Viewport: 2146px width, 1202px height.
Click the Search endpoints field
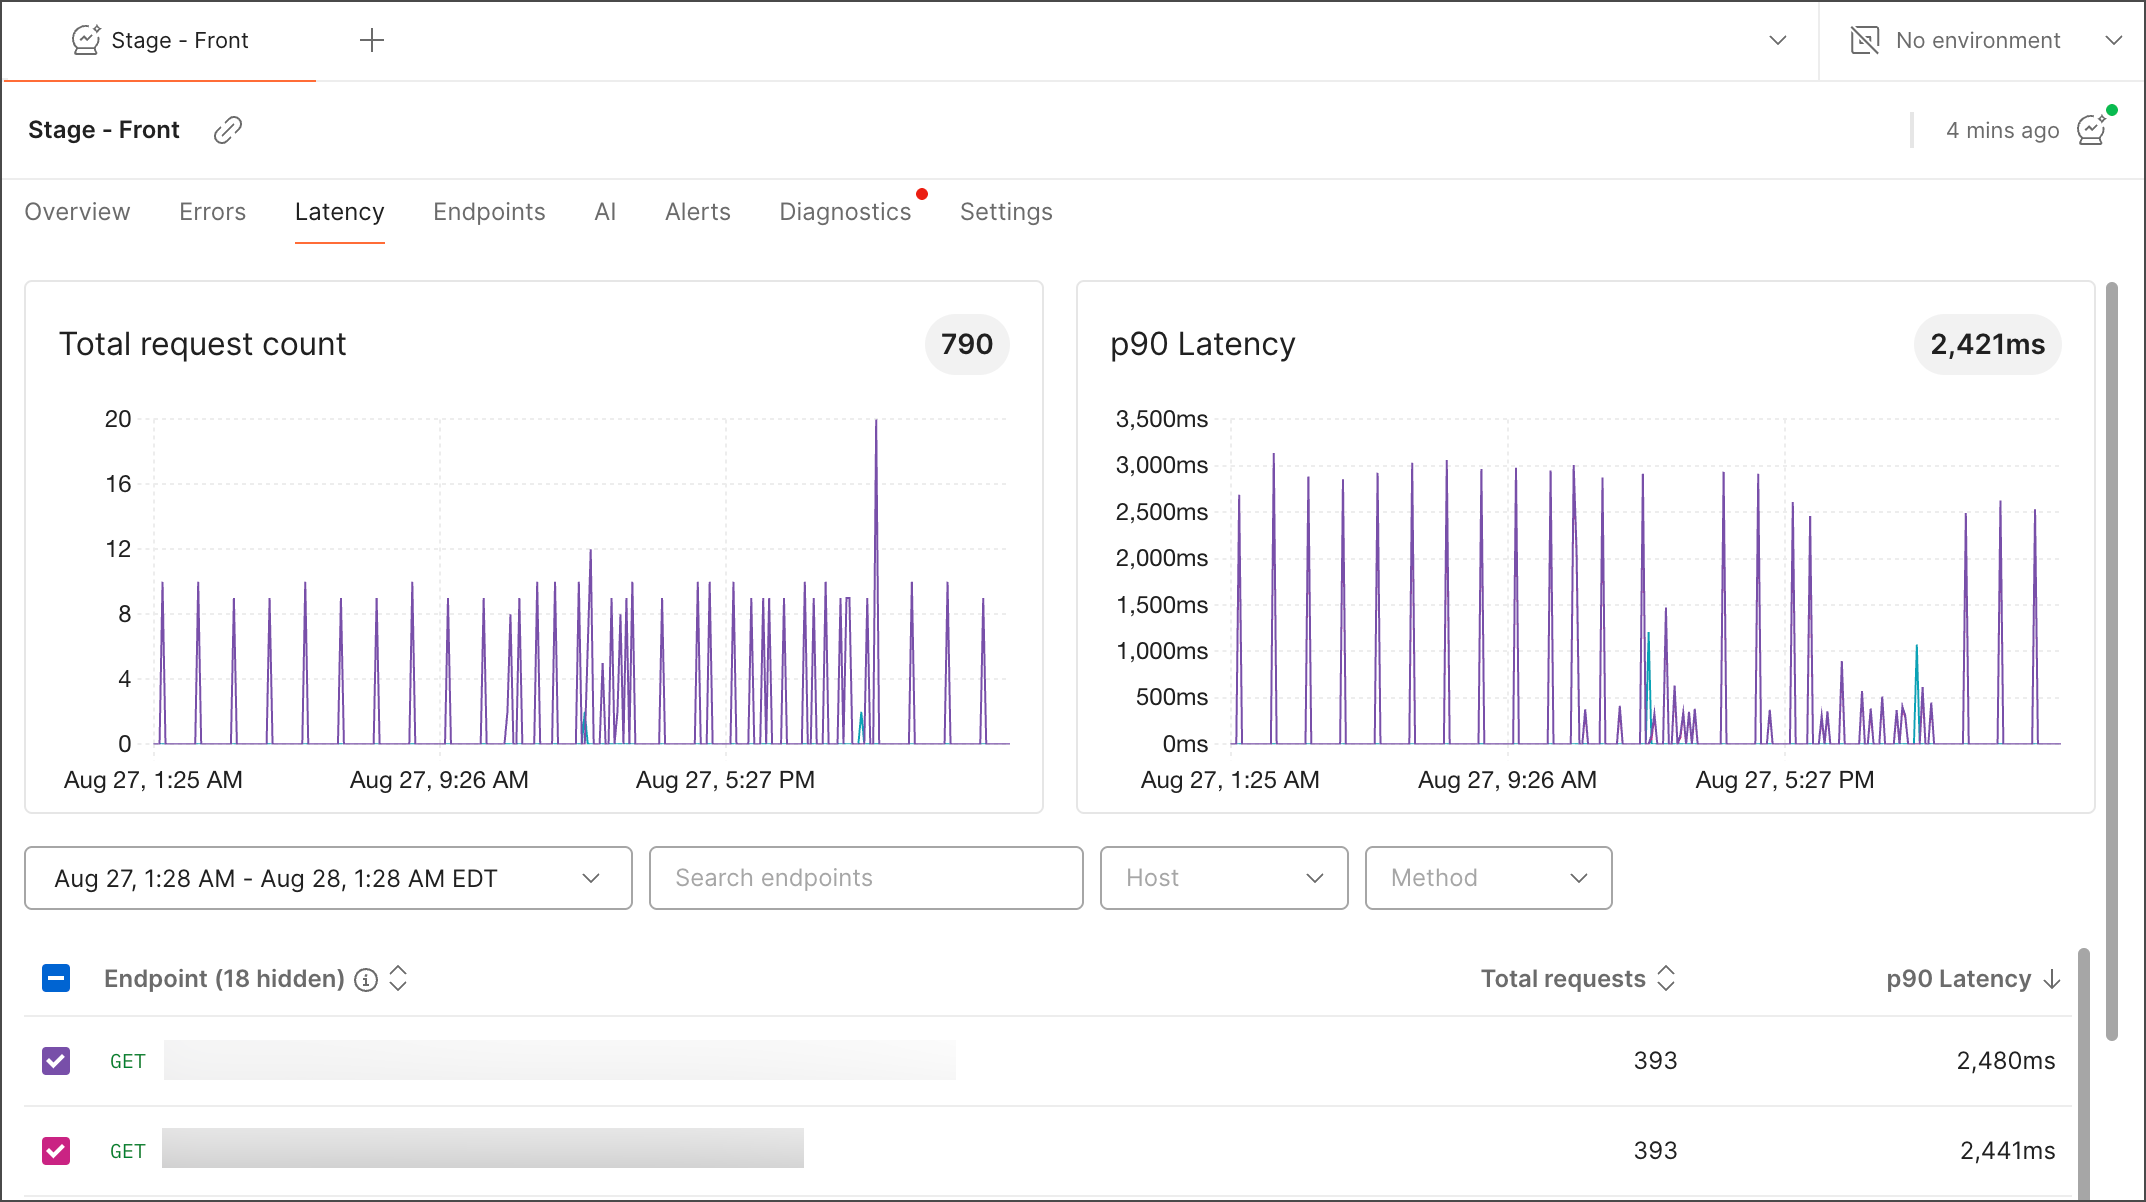point(866,878)
